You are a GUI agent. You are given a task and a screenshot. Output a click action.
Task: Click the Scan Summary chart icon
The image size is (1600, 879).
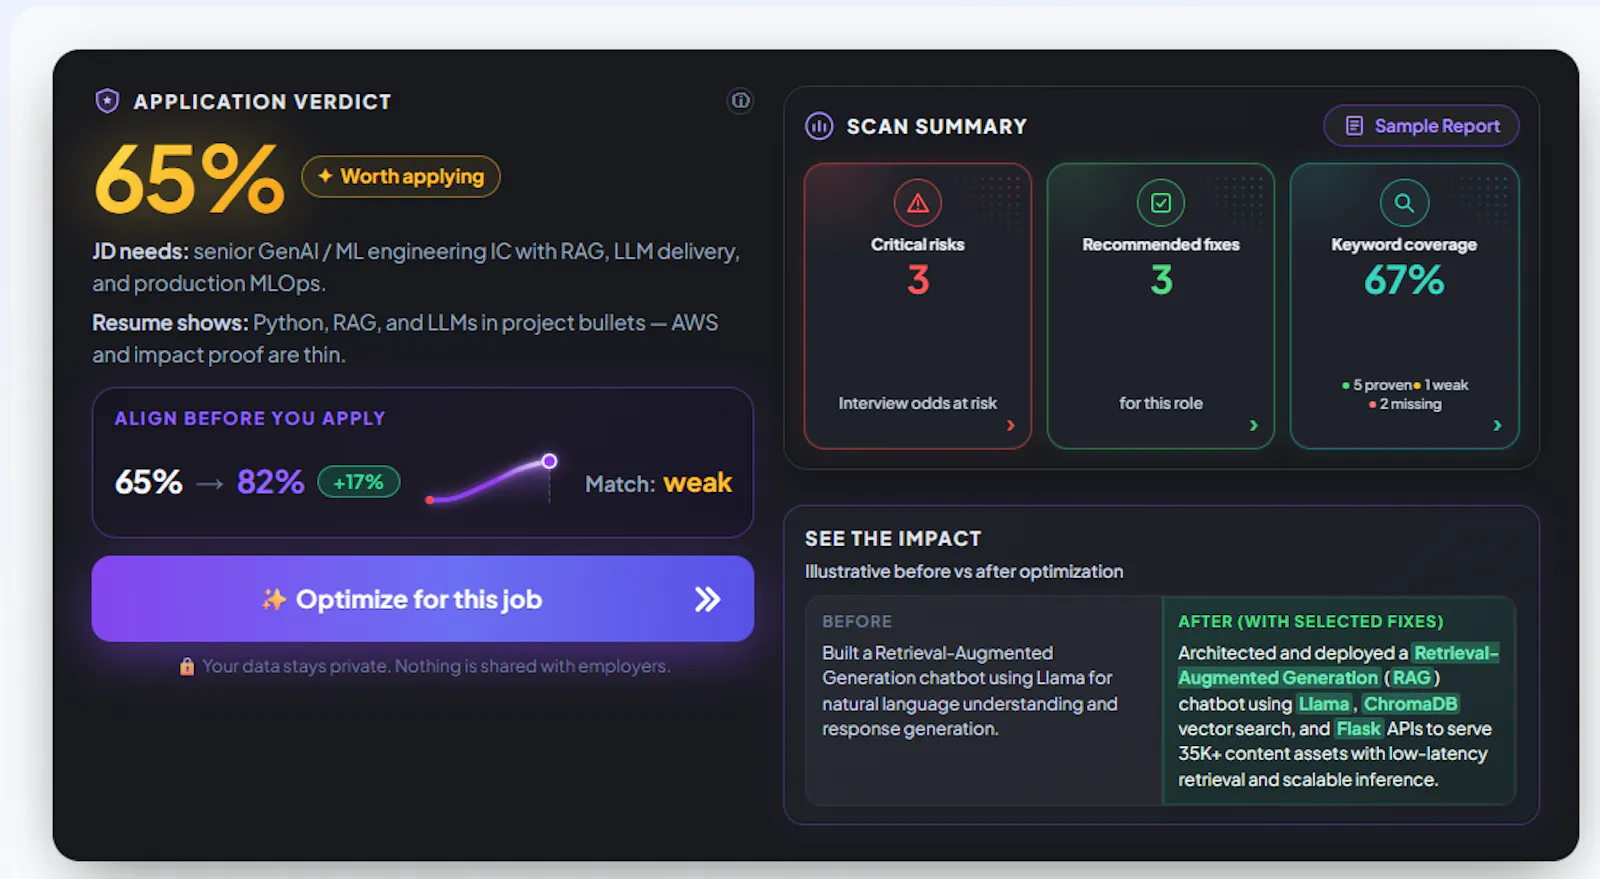[819, 126]
